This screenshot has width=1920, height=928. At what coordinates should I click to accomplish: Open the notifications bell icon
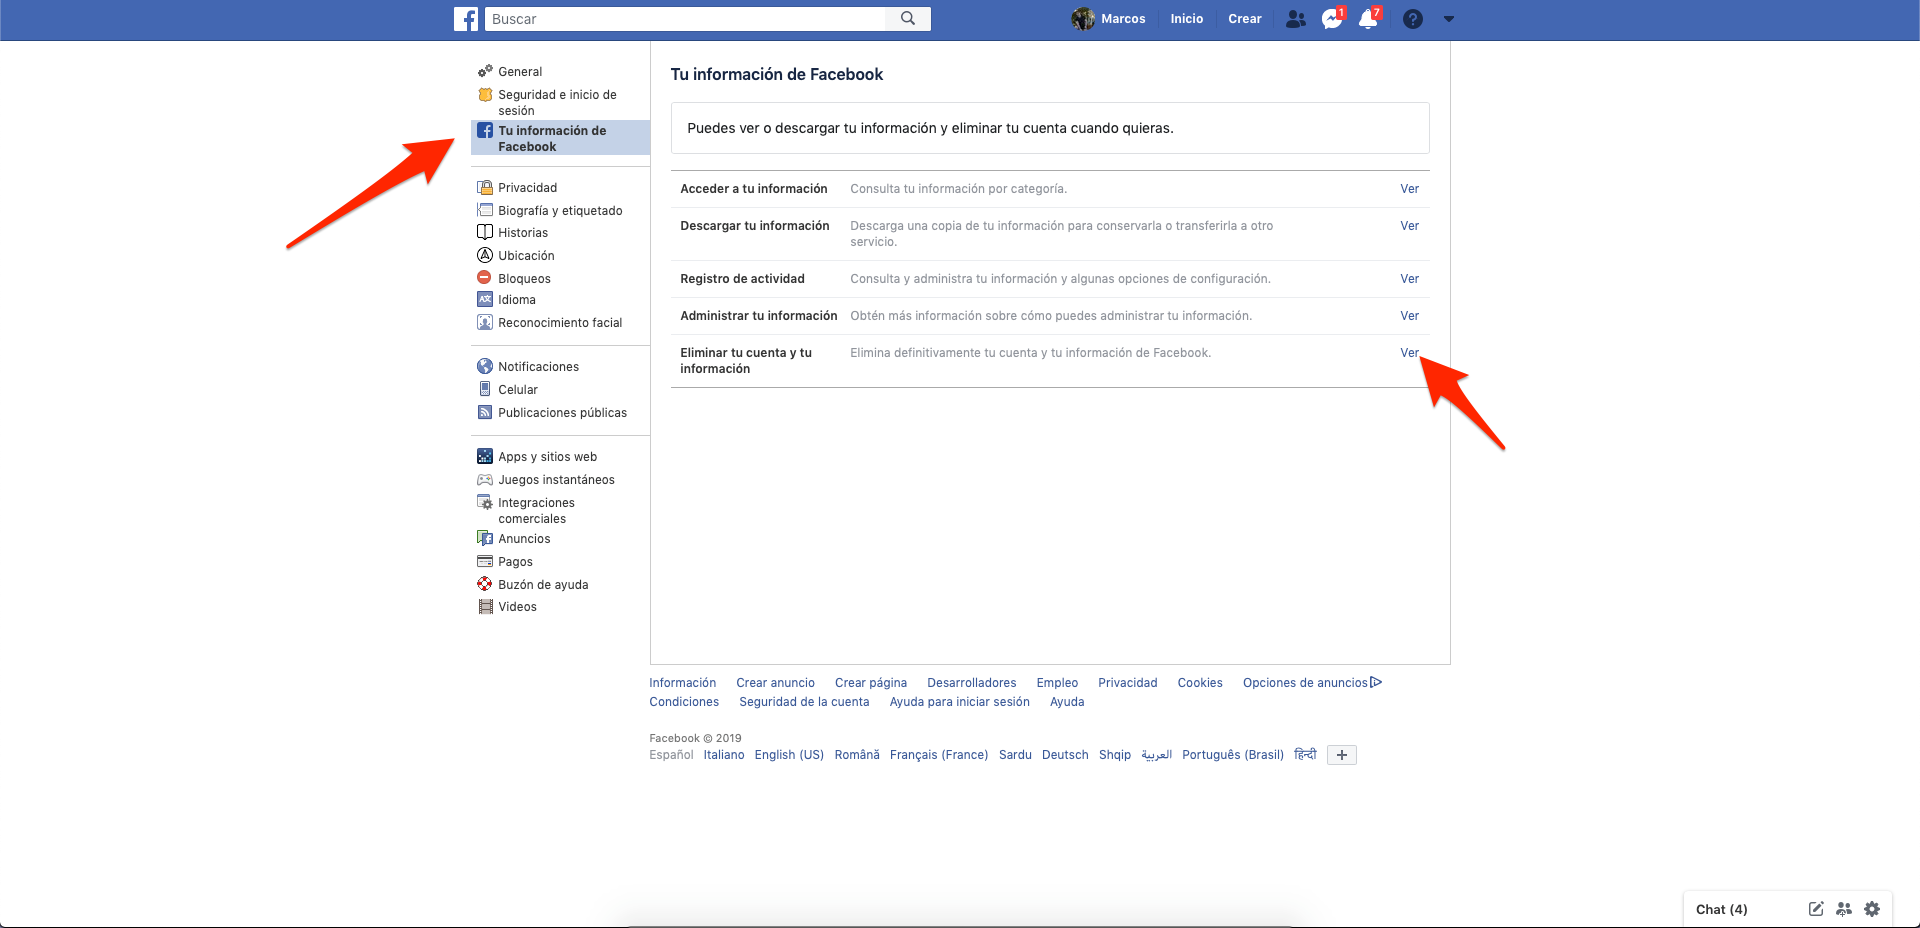point(1367,19)
